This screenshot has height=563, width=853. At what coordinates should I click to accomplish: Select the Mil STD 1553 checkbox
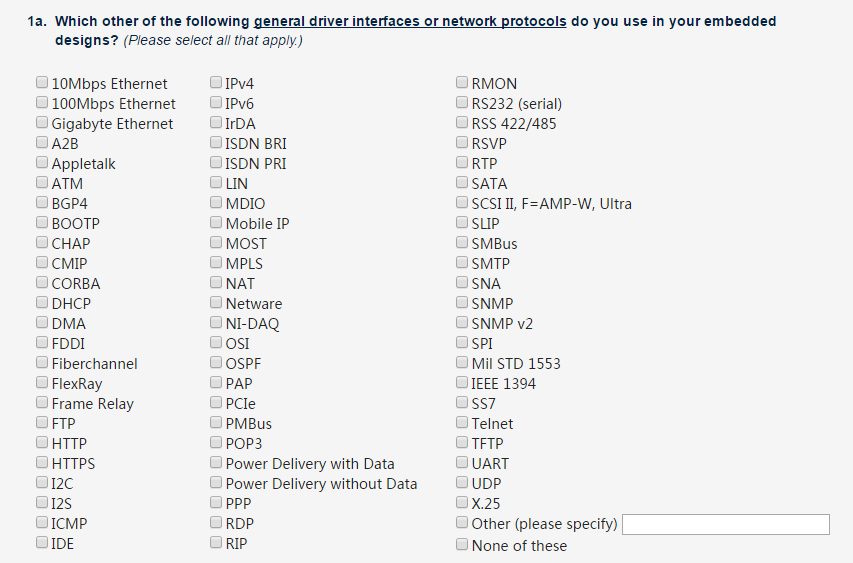coord(462,362)
